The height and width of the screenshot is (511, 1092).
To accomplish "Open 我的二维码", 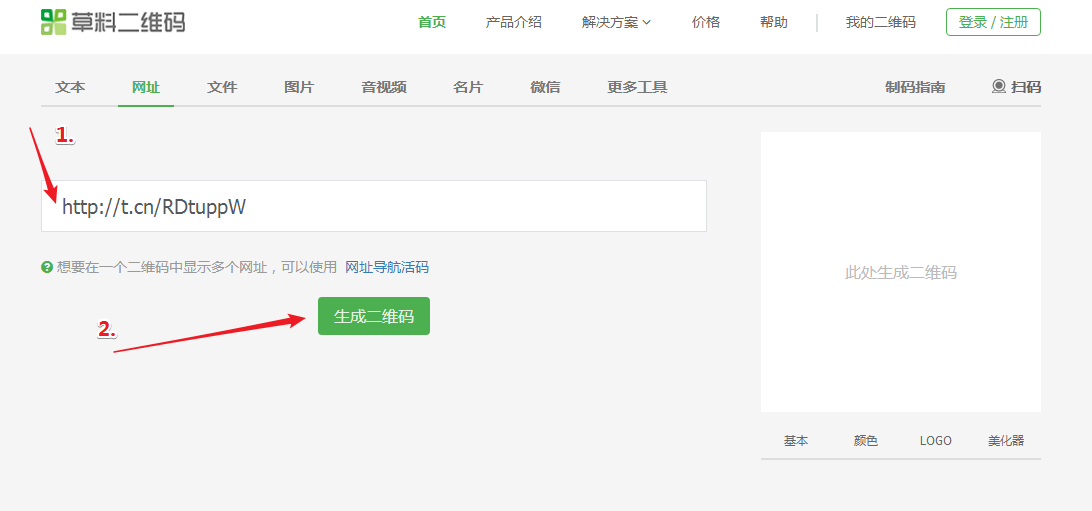I will pyautogui.click(x=880, y=22).
